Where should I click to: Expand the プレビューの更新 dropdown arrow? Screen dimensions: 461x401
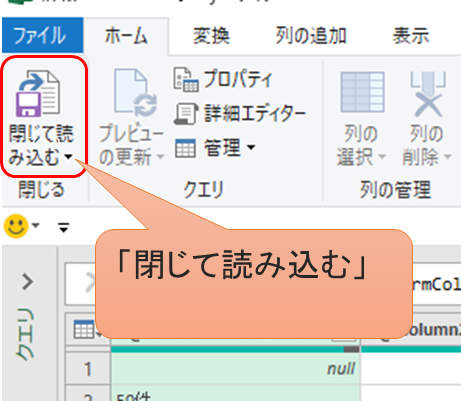tap(160, 156)
